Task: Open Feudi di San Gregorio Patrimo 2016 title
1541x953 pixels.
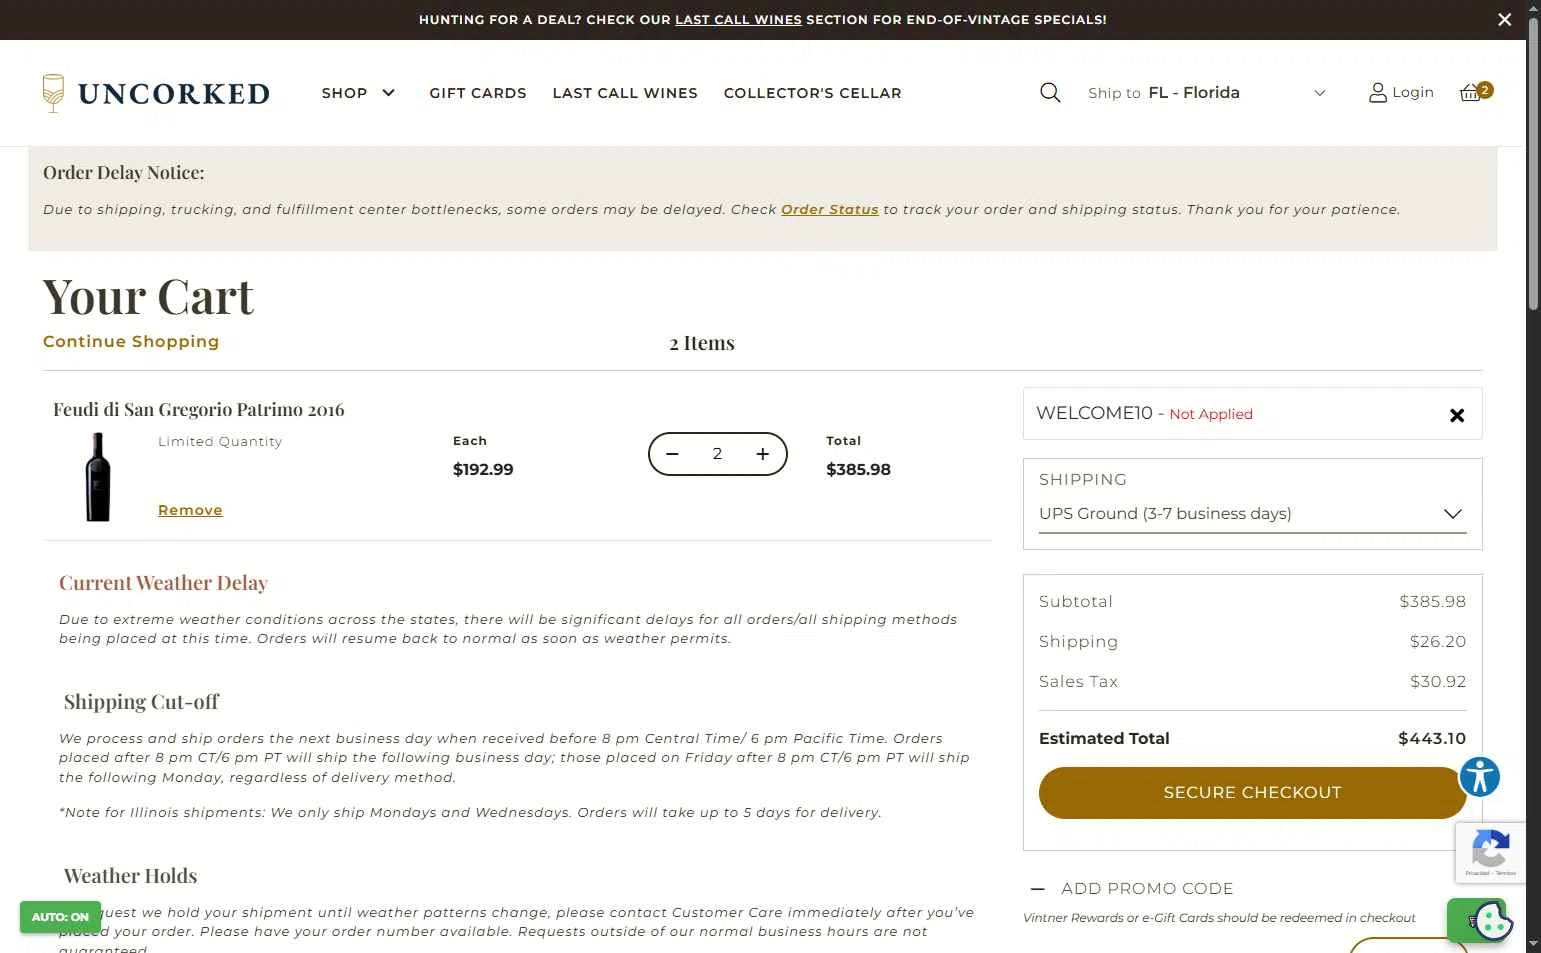Action: [198, 410]
